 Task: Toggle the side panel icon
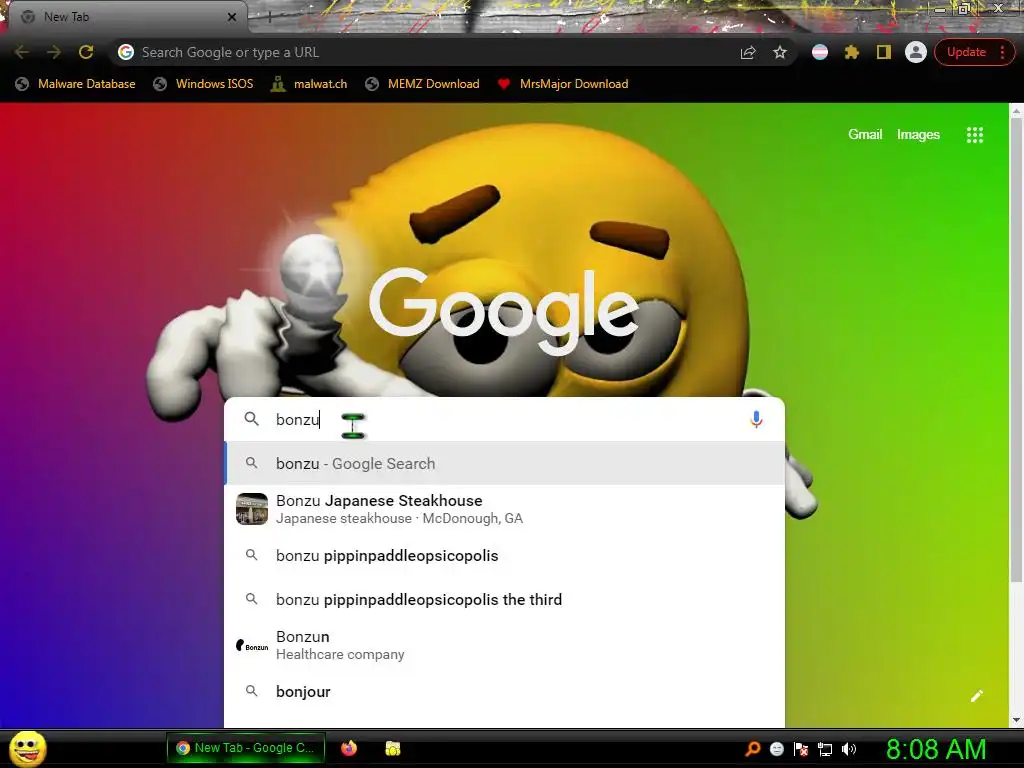coord(884,52)
